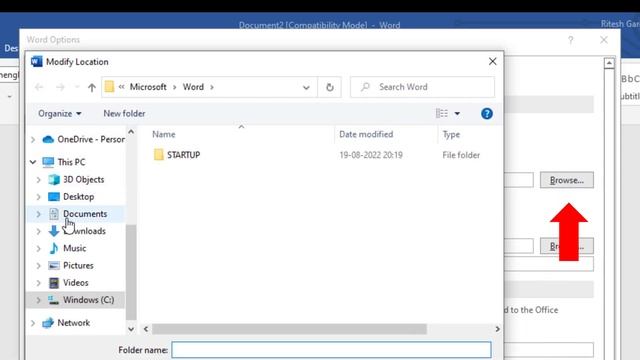Click the Downloads arrow icon
640x360 pixels.
coord(54,231)
